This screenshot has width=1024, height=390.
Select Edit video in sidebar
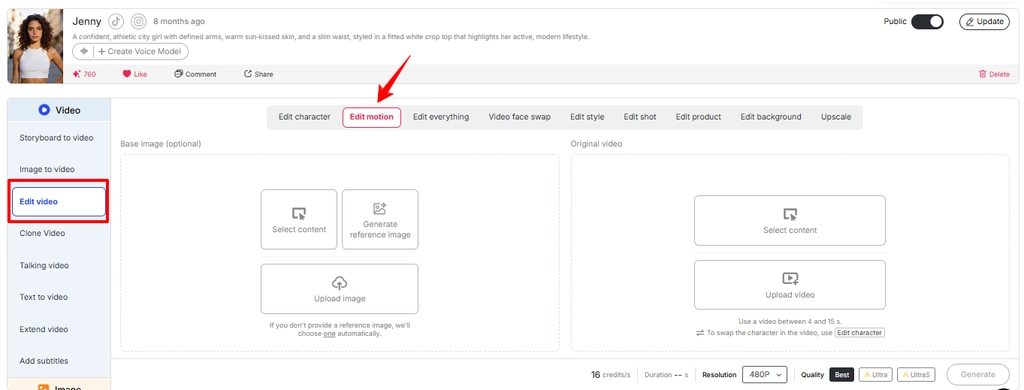click(x=59, y=202)
